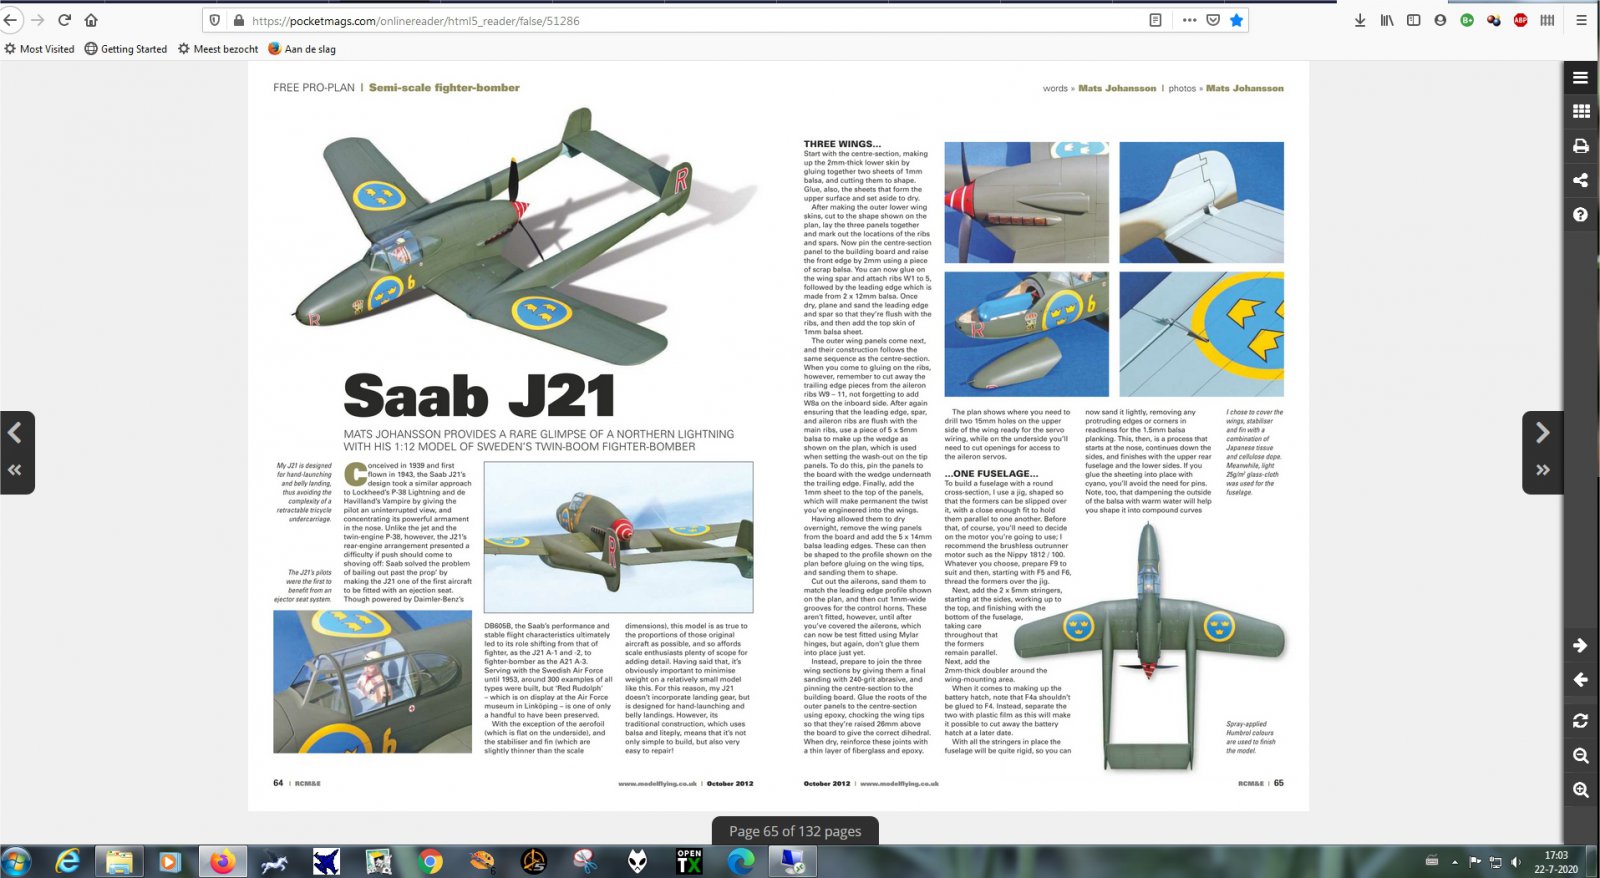Jump to last page double chevron
1600x878 pixels.
(x=1543, y=470)
